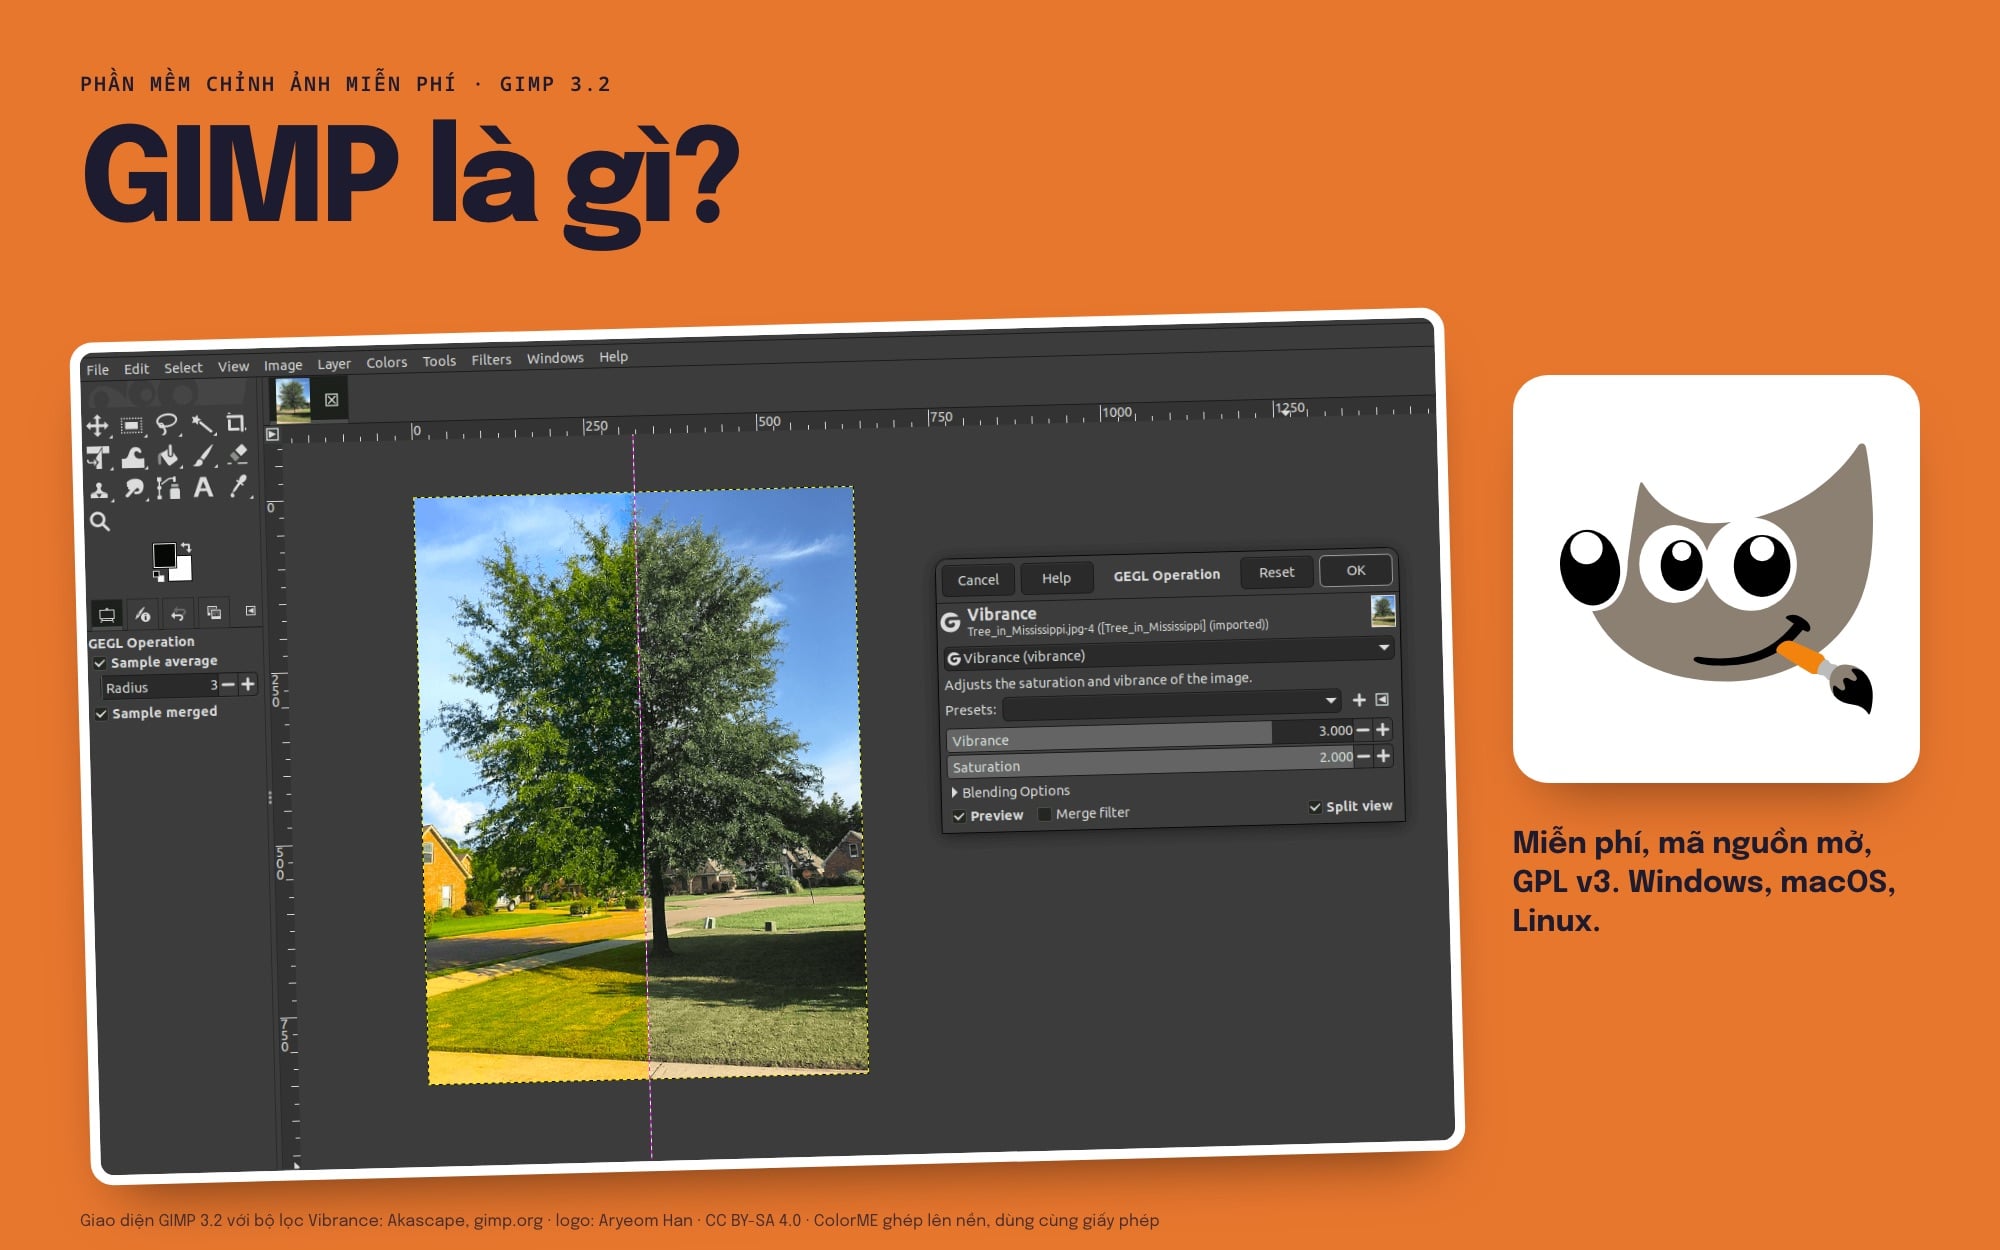The height and width of the screenshot is (1250, 2000).
Task: Select the Crop tool
Action: [x=235, y=423]
